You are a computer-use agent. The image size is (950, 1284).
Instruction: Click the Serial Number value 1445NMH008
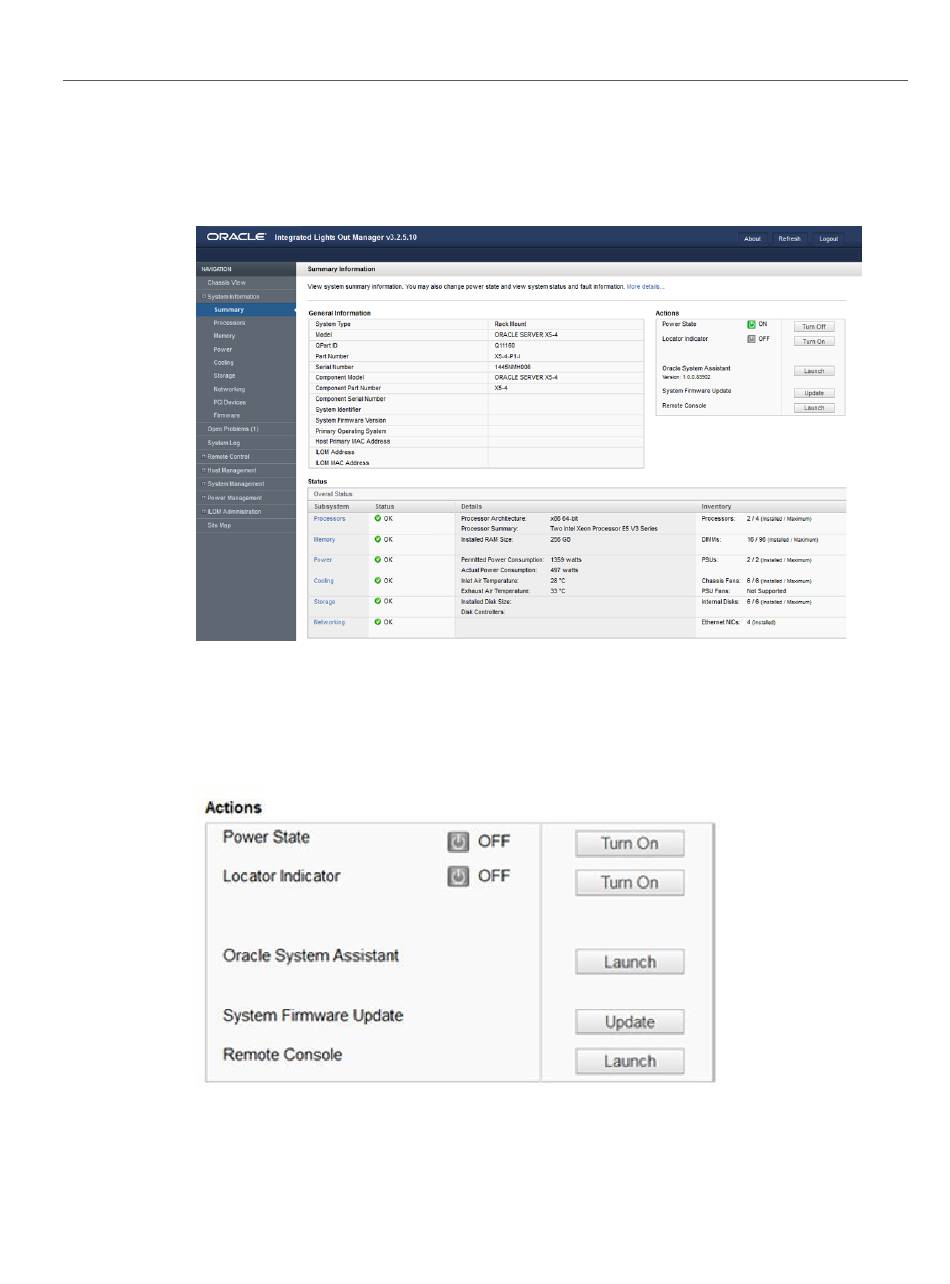[x=517, y=366]
